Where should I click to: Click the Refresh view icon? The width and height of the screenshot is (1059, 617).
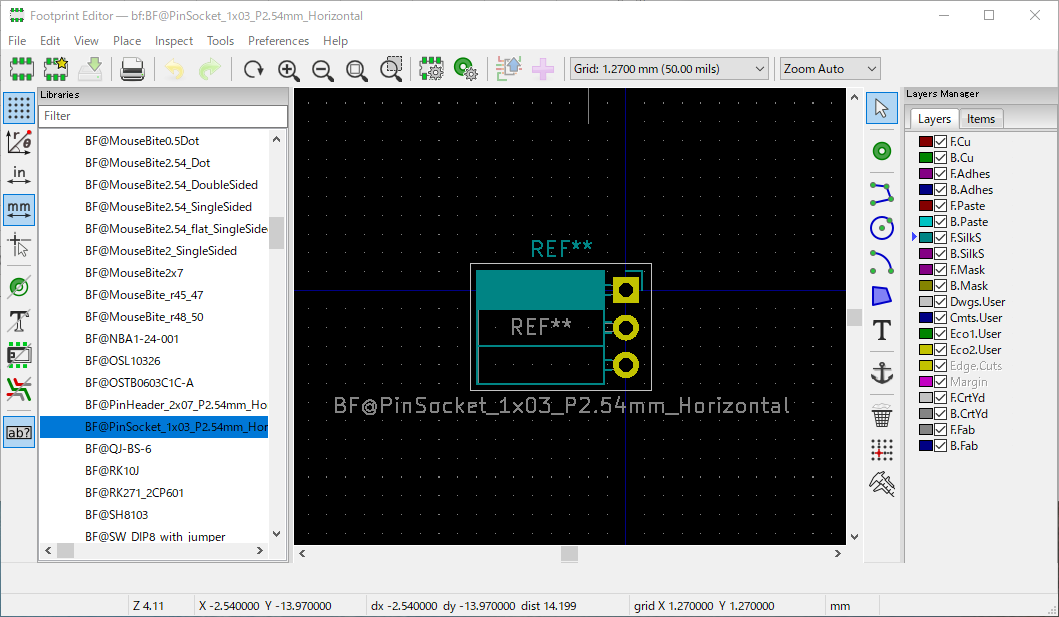(253, 69)
